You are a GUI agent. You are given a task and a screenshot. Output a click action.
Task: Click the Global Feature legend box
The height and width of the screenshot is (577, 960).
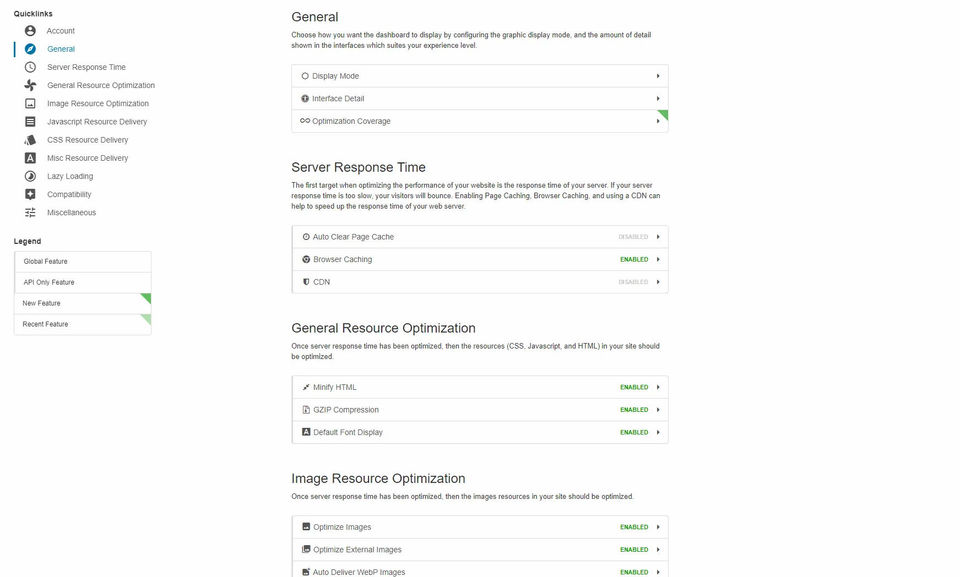83,261
